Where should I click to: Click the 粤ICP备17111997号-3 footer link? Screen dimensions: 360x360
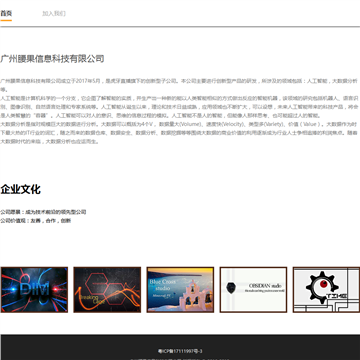(180, 351)
